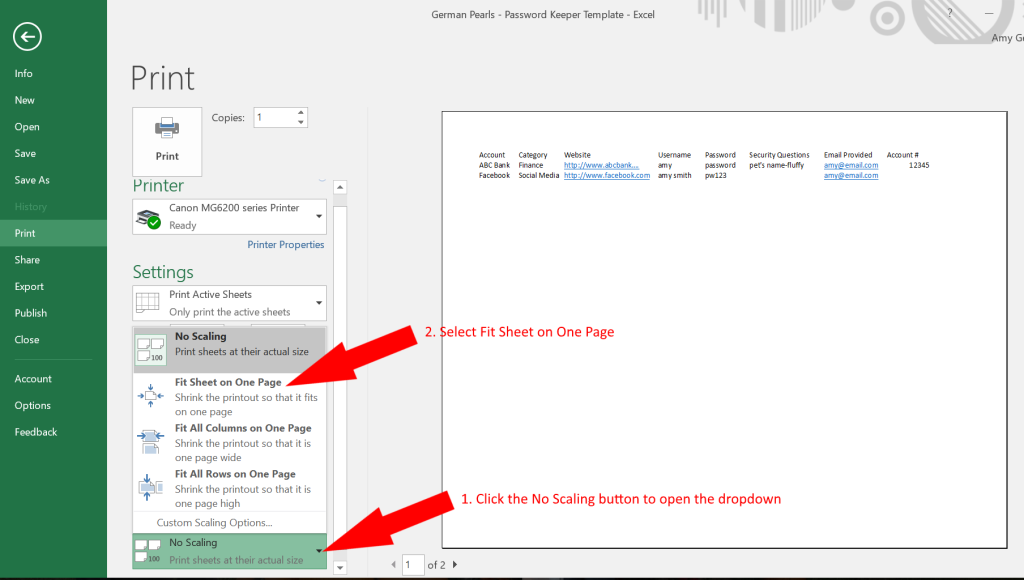Click the Fit Sheet on One Page icon

click(x=150, y=395)
